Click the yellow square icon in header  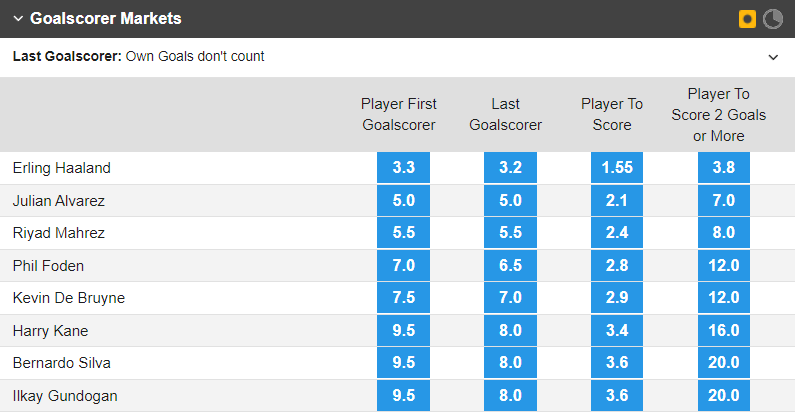pyautogui.click(x=747, y=19)
